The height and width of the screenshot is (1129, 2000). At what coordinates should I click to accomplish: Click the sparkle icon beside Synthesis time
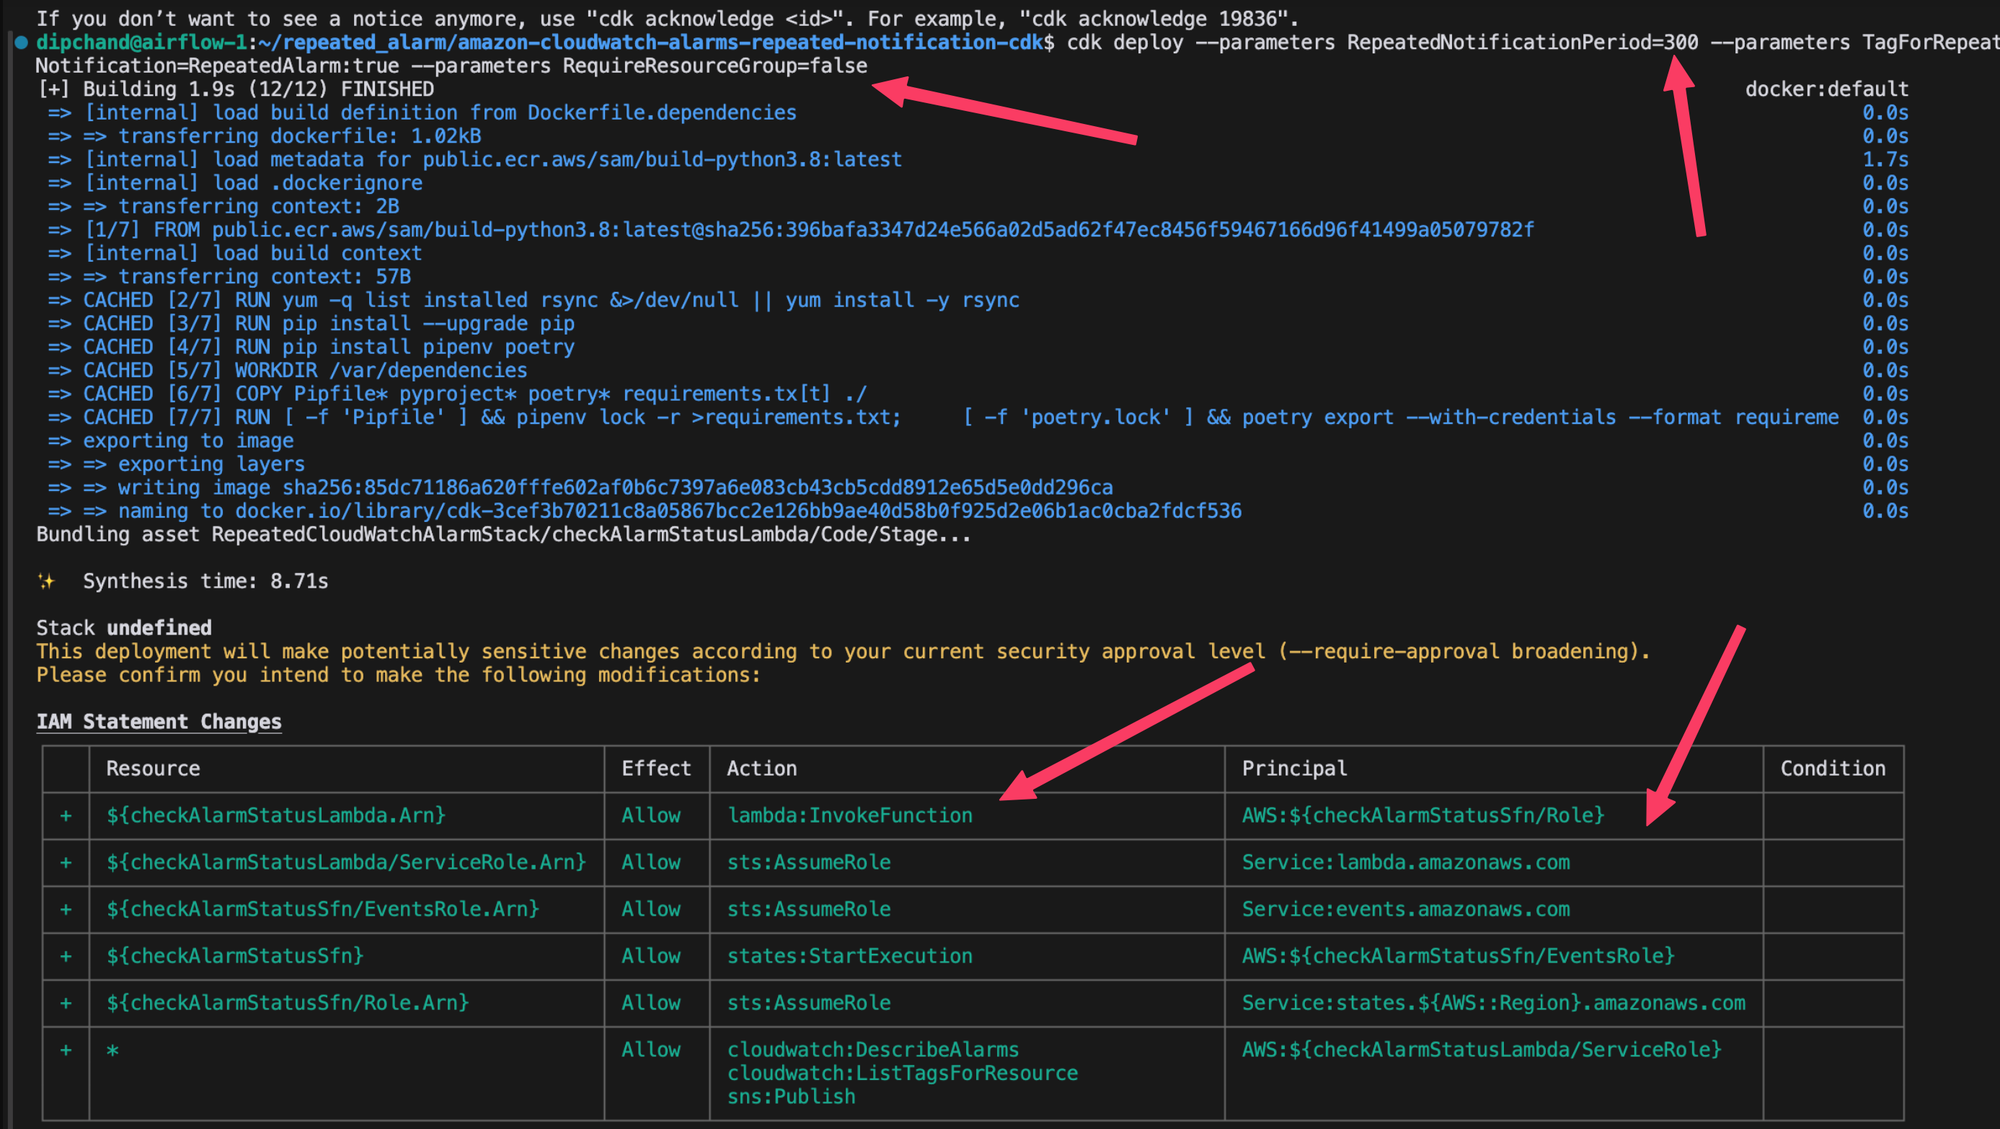coord(46,580)
